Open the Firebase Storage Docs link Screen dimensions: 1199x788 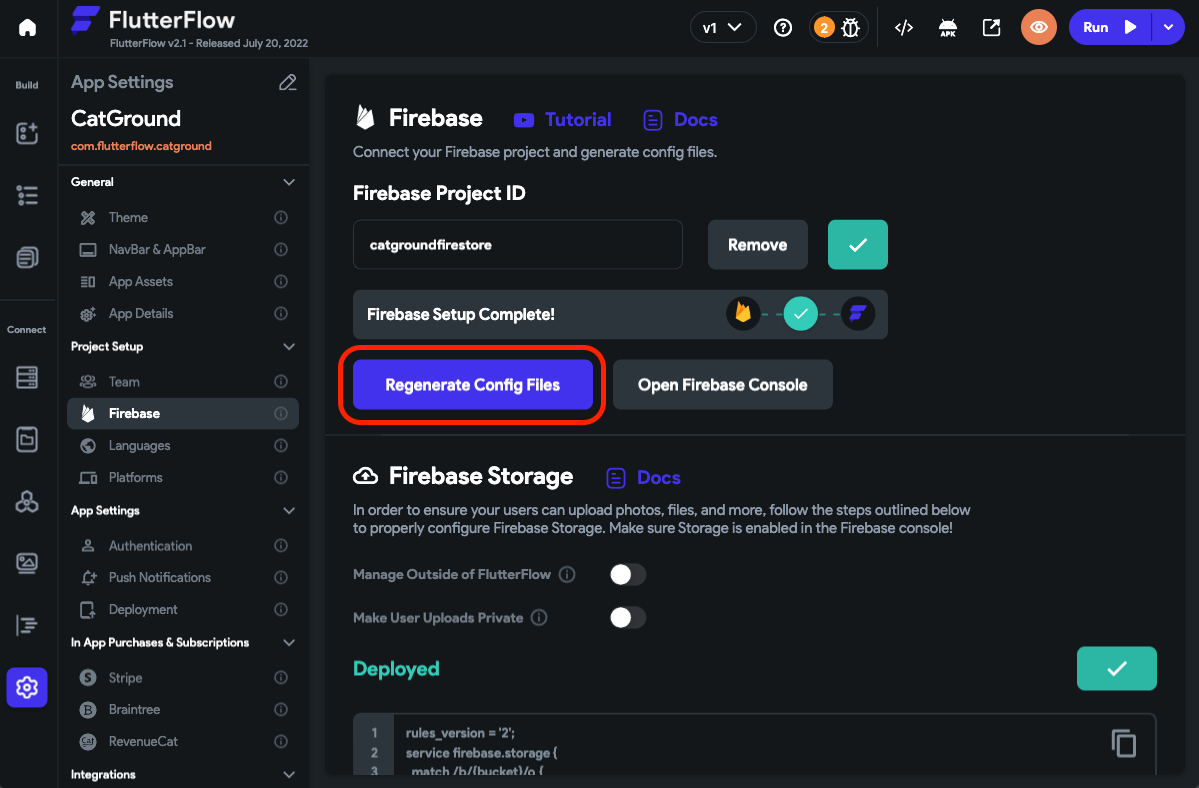[x=643, y=478]
